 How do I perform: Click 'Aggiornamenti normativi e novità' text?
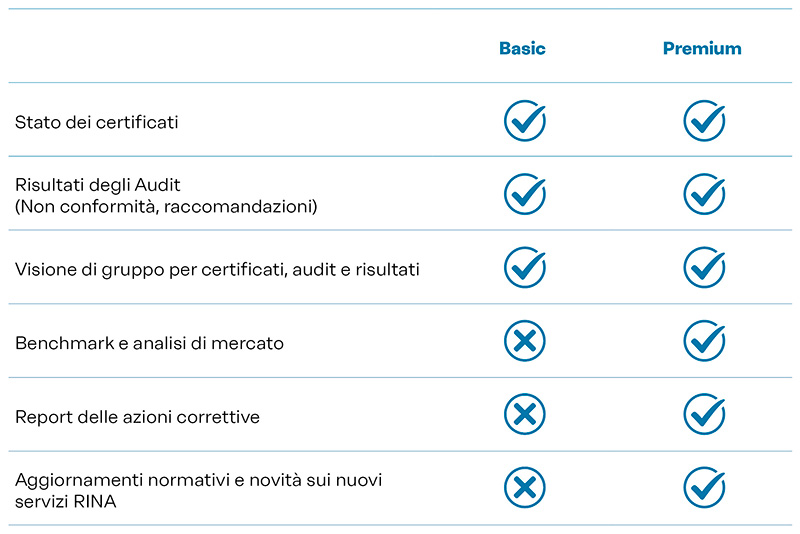198,480
